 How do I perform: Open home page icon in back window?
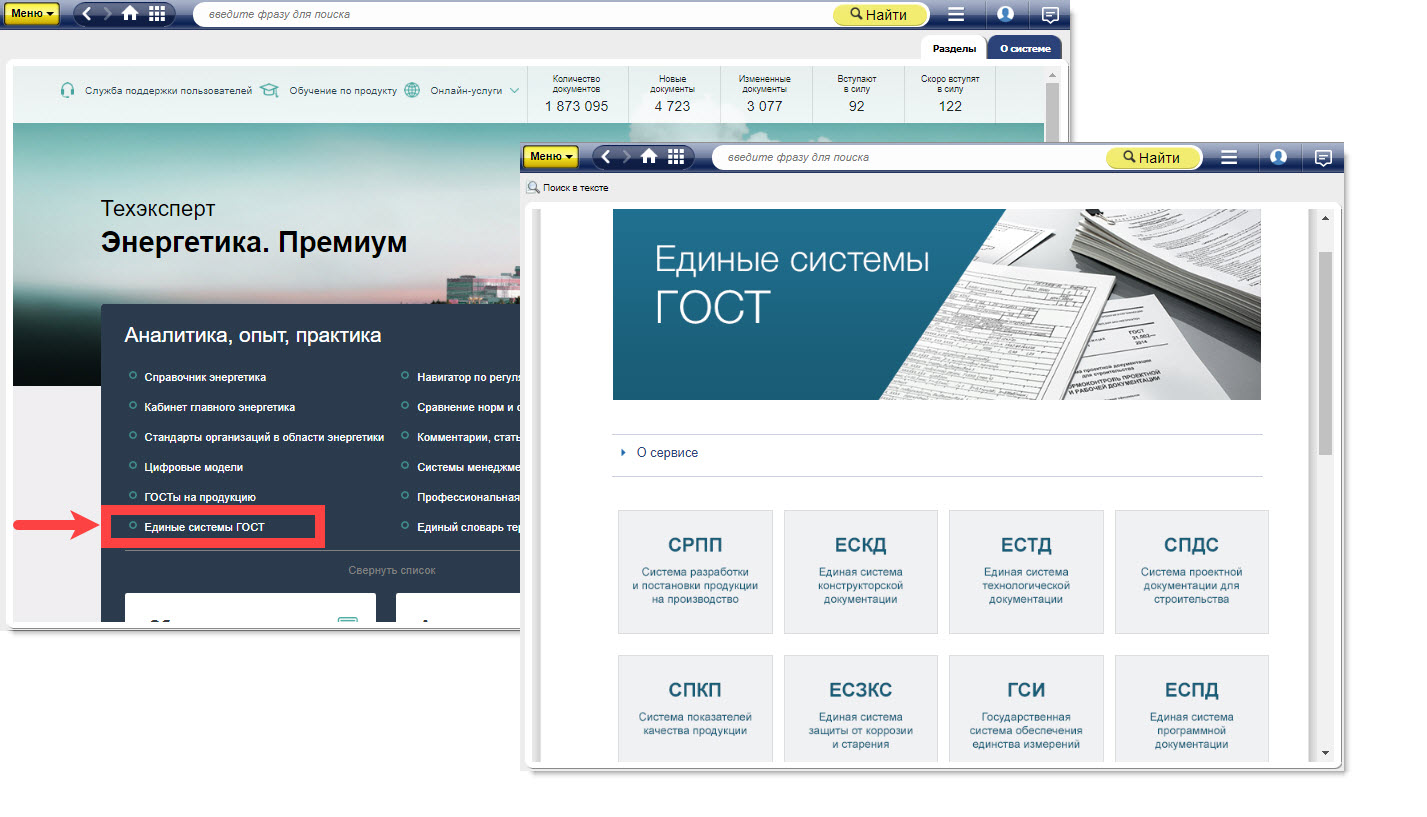130,14
